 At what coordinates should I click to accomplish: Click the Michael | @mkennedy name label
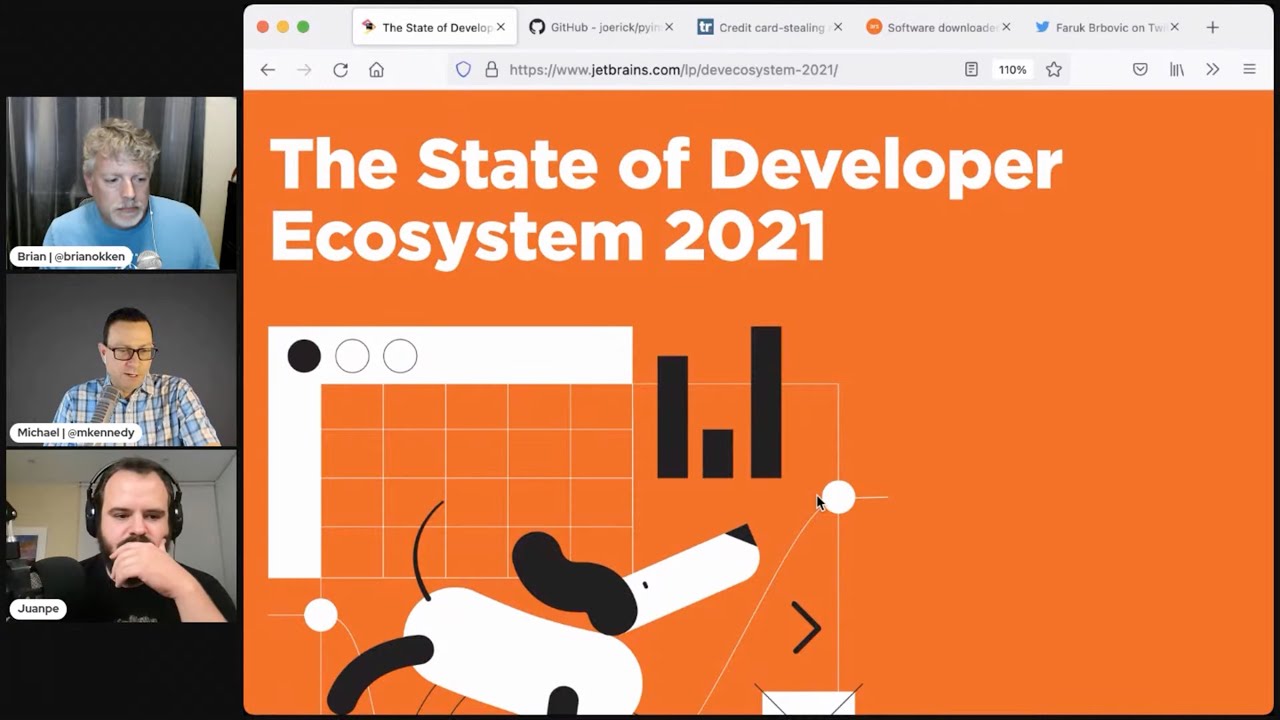pyautogui.click(x=76, y=433)
